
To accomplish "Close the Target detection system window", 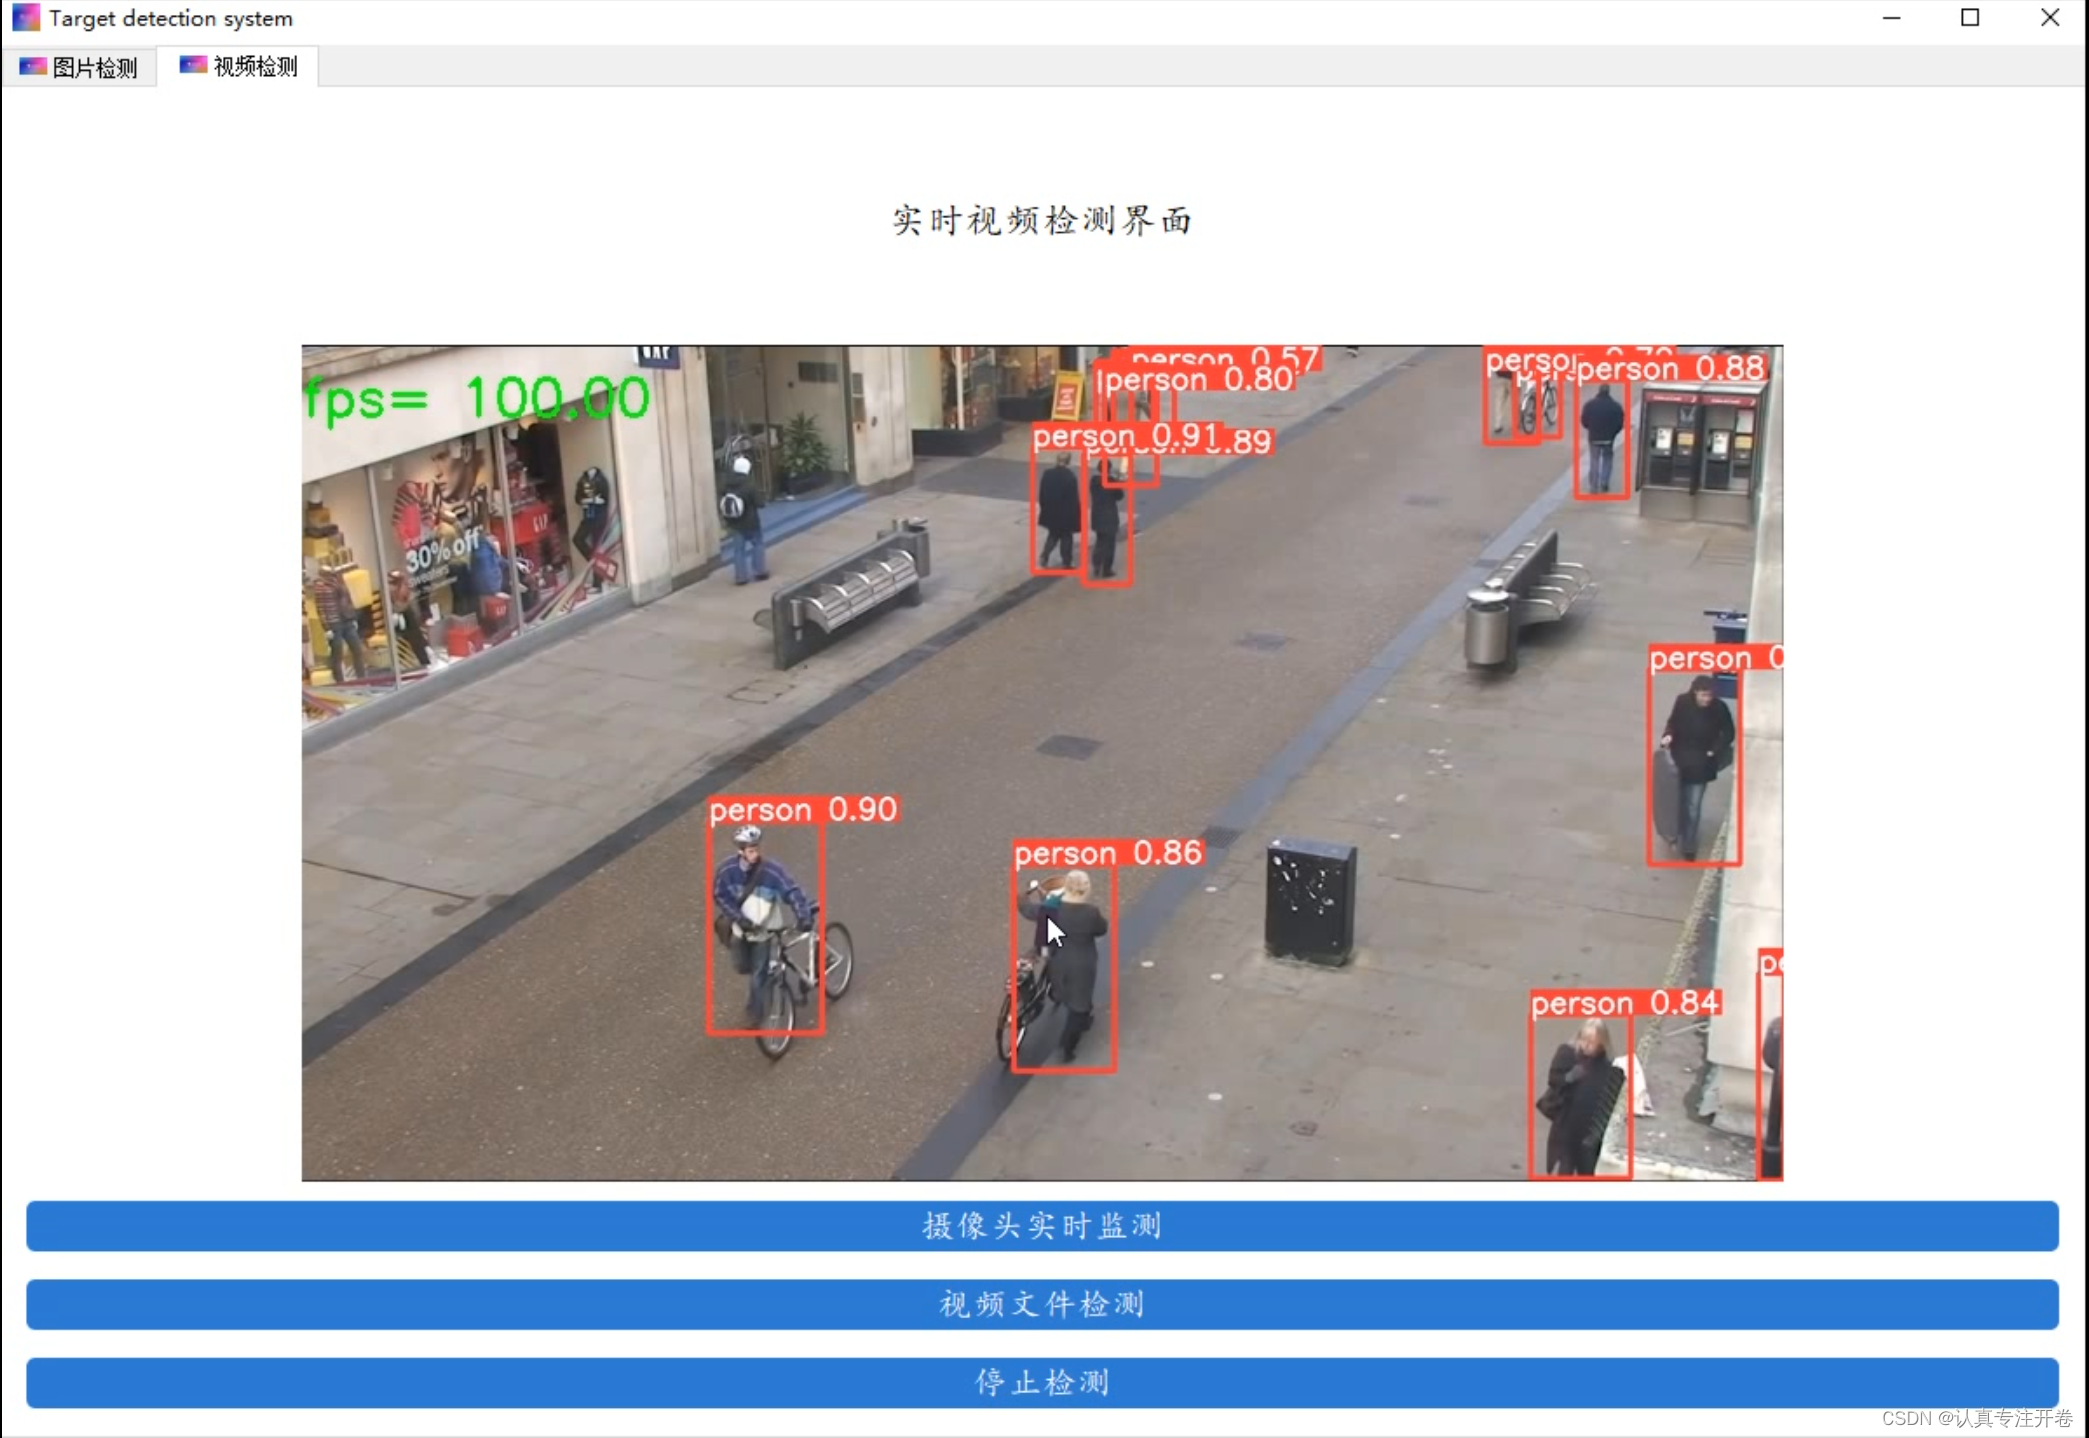I will (2049, 18).
